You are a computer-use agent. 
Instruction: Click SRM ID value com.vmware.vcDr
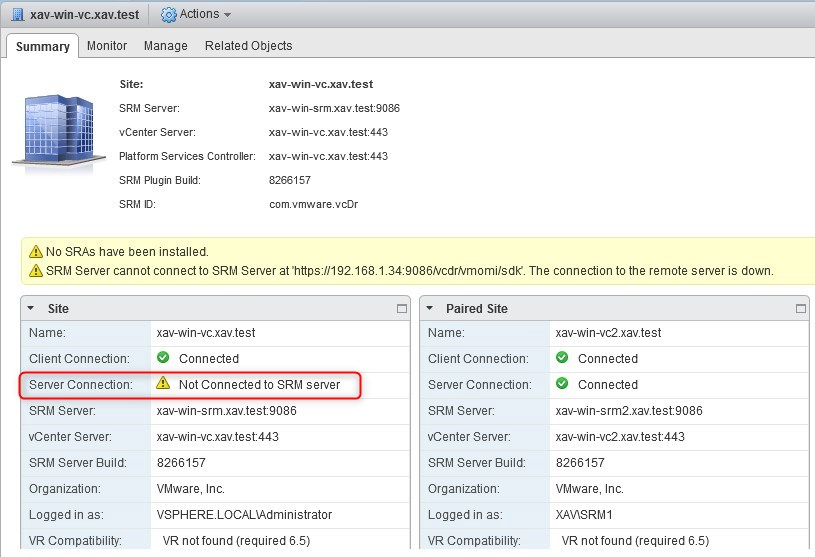pyautogui.click(x=313, y=204)
